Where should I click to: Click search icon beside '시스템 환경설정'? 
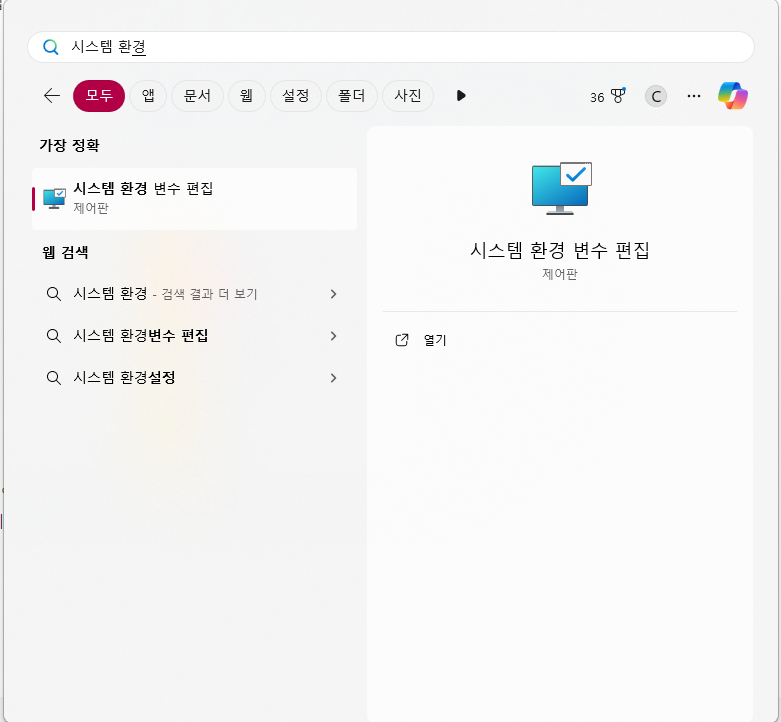click(x=54, y=378)
